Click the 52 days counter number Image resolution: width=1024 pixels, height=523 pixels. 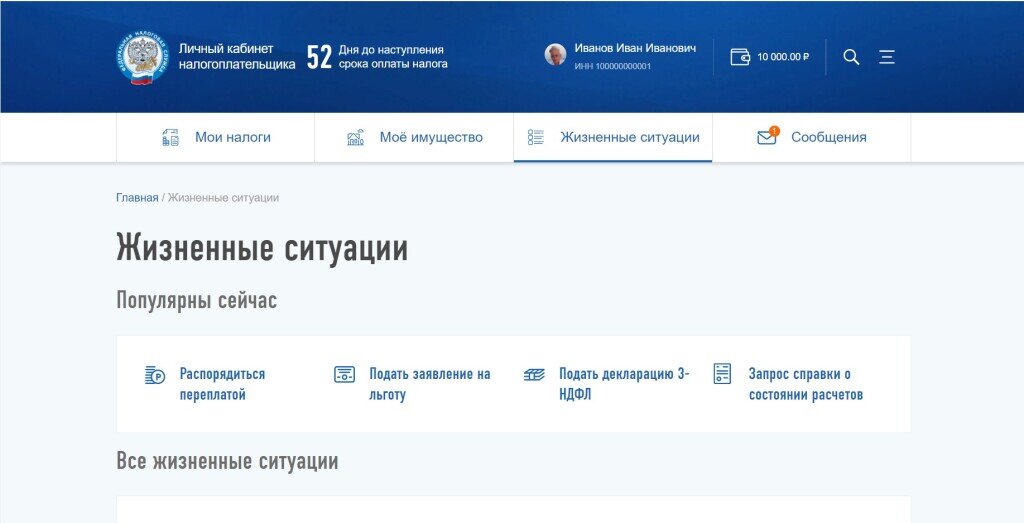[x=319, y=57]
